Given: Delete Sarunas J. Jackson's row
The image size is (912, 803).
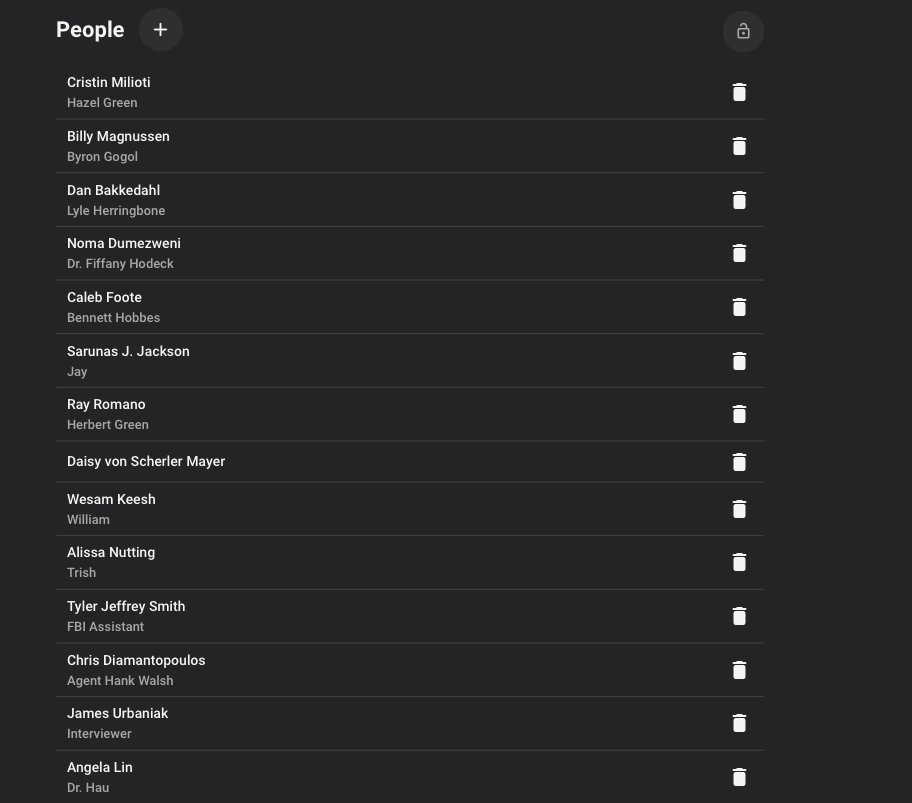Looking at the screenshot, I should point(739,361).
